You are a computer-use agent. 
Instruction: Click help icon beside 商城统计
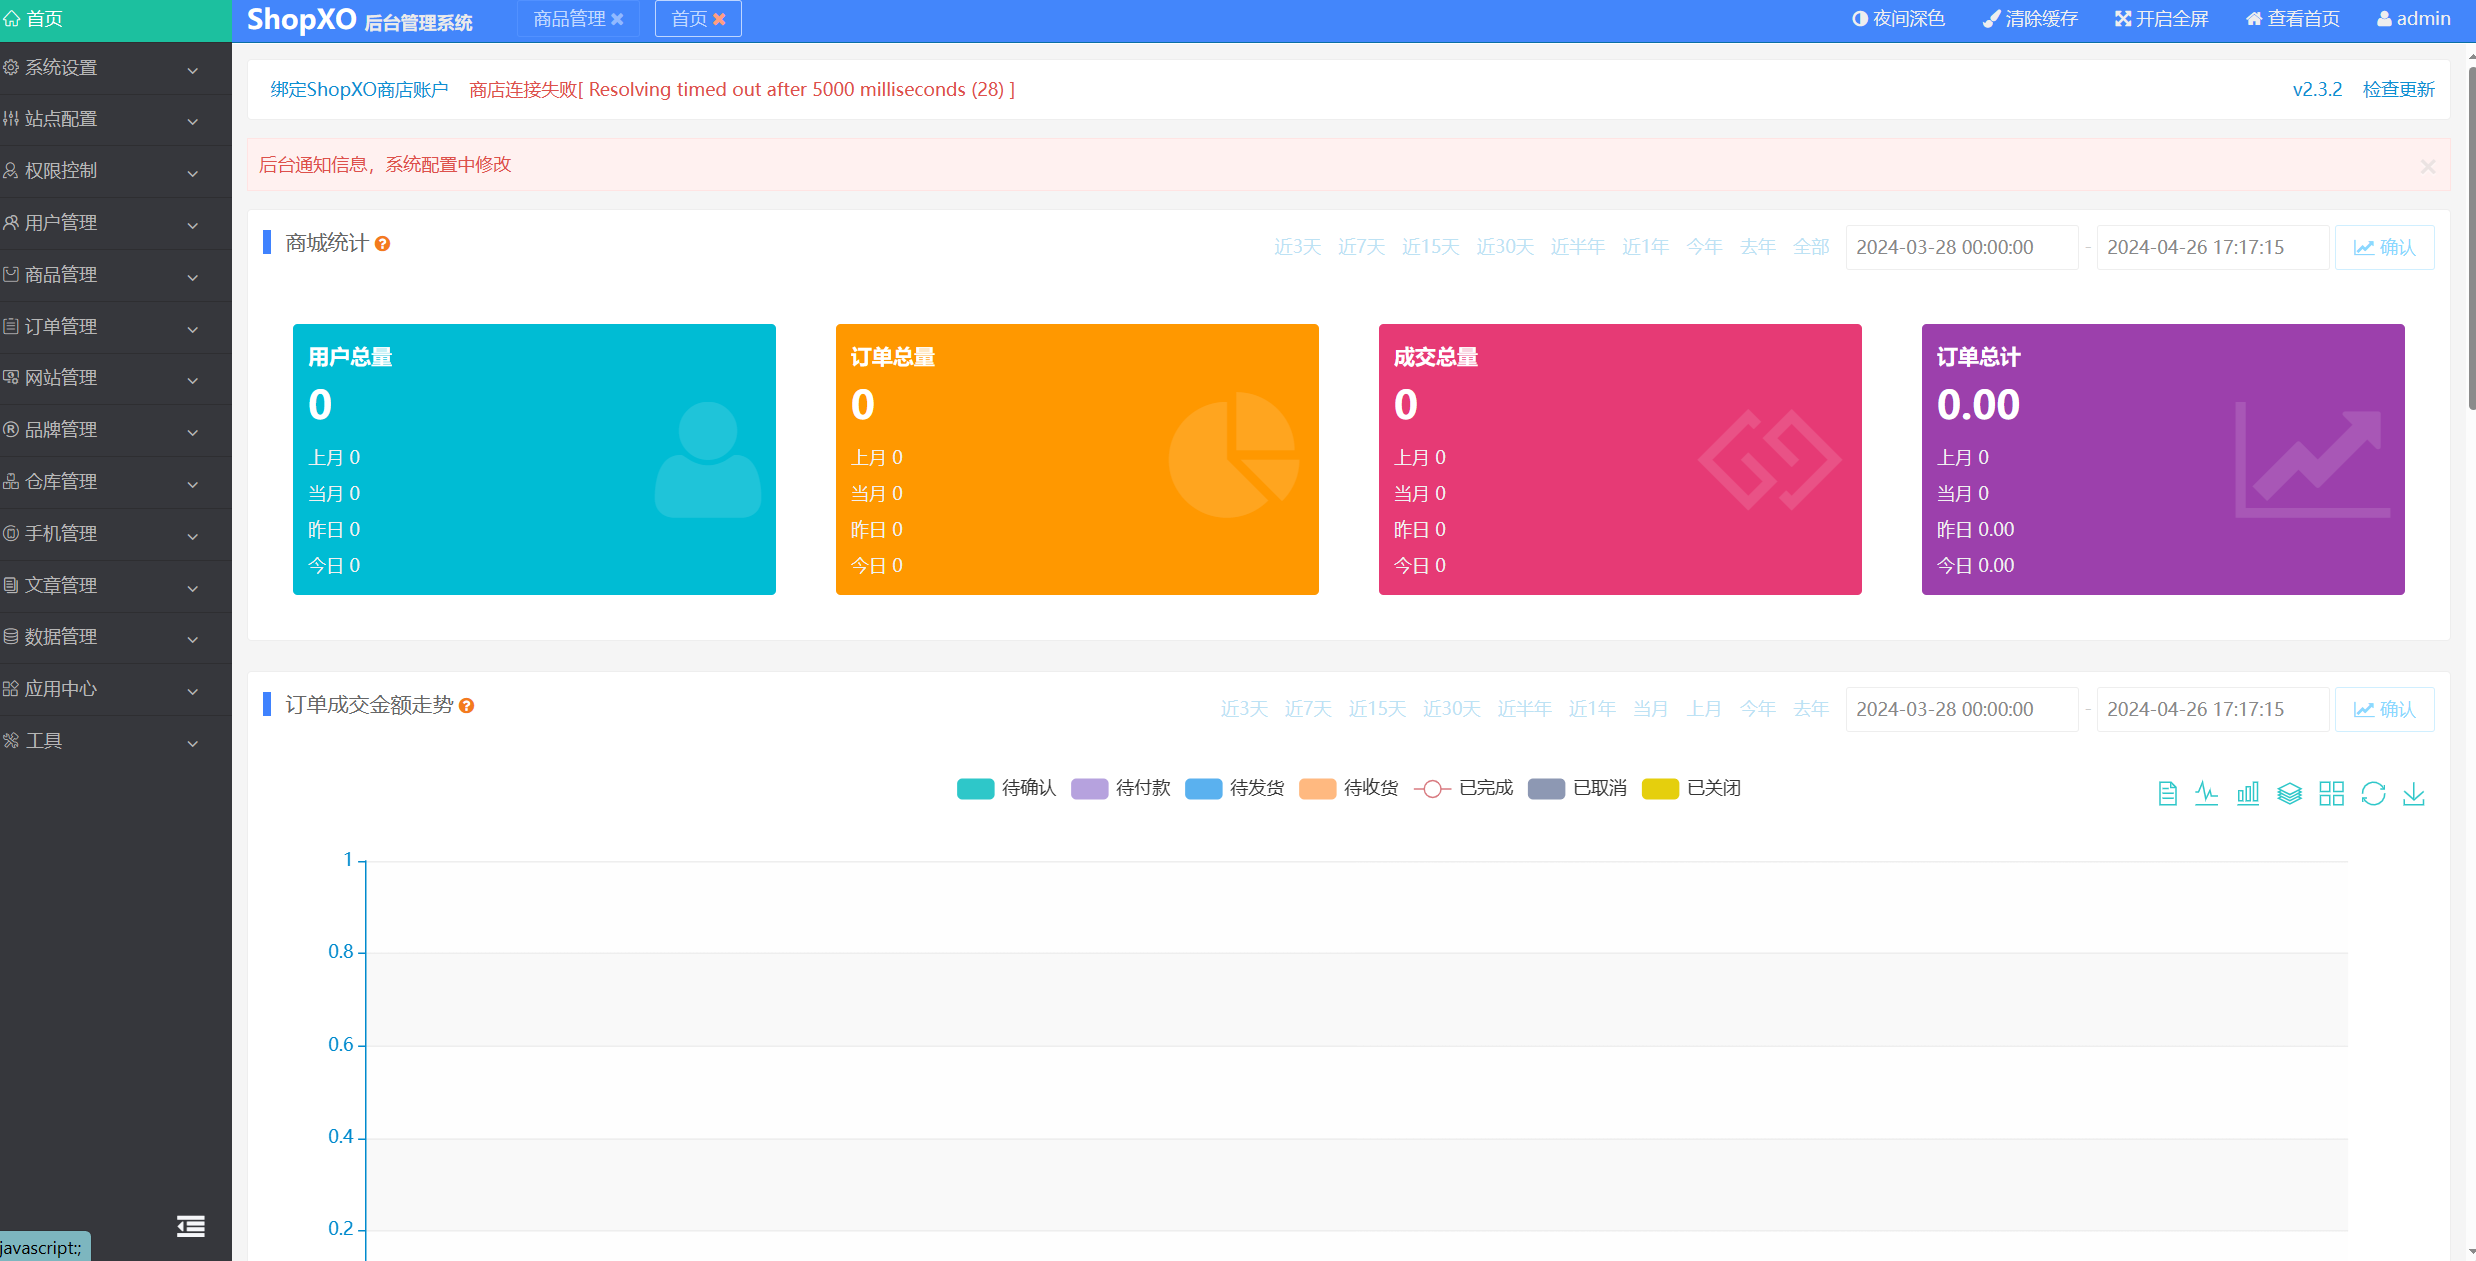382,244
